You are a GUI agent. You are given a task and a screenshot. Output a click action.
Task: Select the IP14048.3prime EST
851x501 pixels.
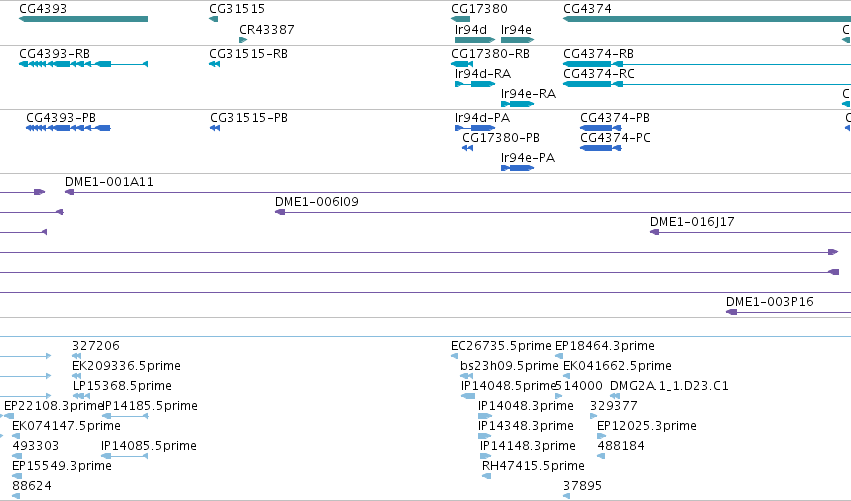click(484, 416)
